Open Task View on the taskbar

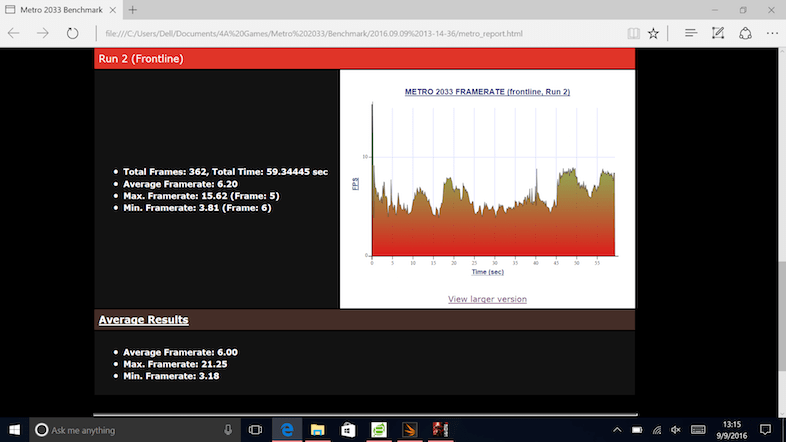pyautogui.click(x=255, y=430)
